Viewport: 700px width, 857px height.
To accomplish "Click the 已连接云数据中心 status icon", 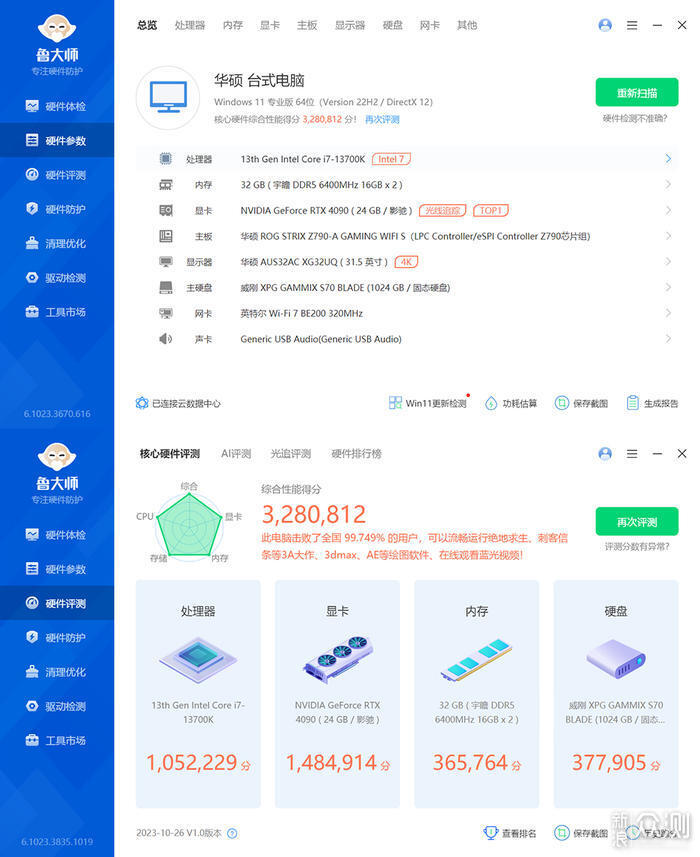I will pyautogui.click(x=142, y=403).
